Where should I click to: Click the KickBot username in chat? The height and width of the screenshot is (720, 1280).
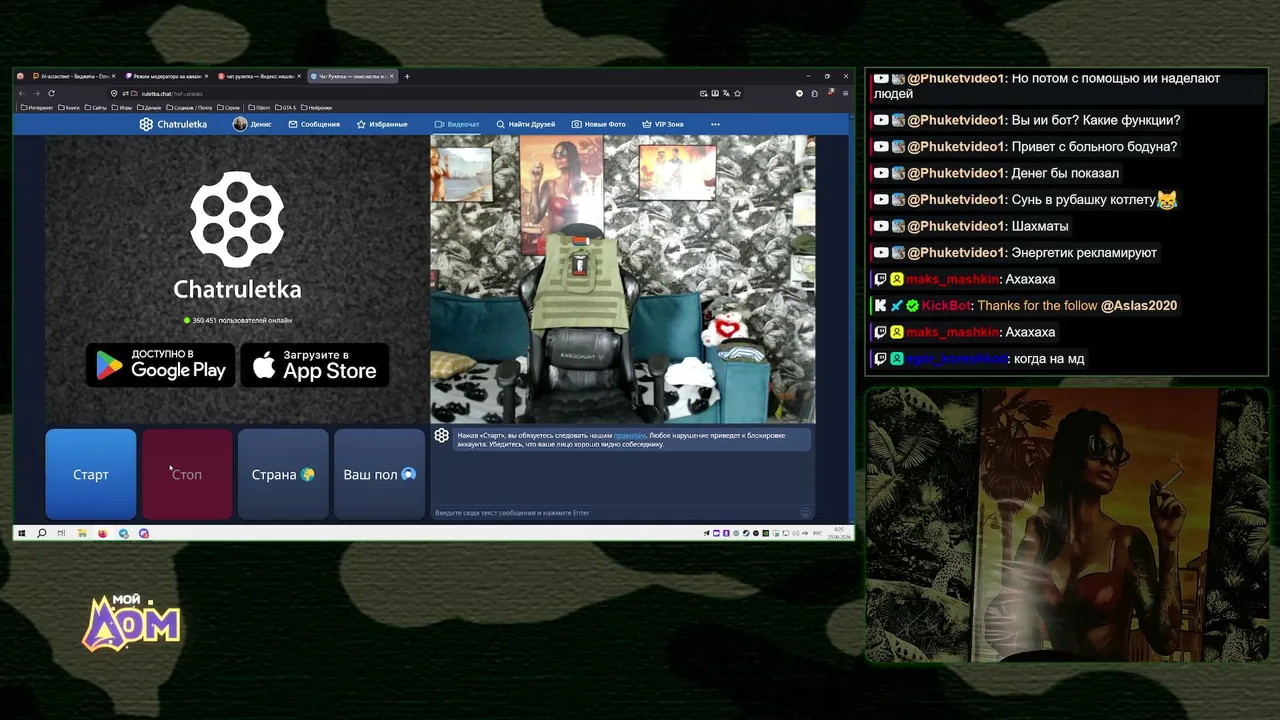947,305
